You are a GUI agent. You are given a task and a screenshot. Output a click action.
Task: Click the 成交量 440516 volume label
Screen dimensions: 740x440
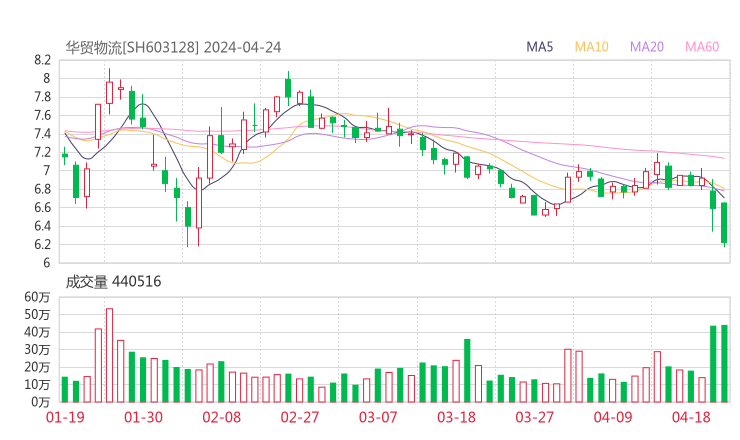coord(113,282)
